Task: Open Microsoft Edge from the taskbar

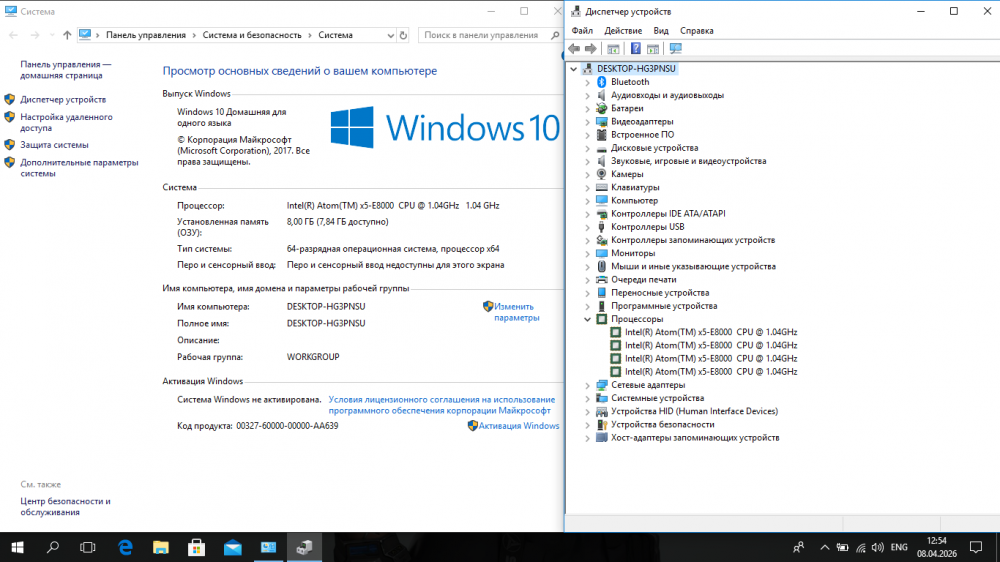Action: pyautogui.click(x=126, y=547)
